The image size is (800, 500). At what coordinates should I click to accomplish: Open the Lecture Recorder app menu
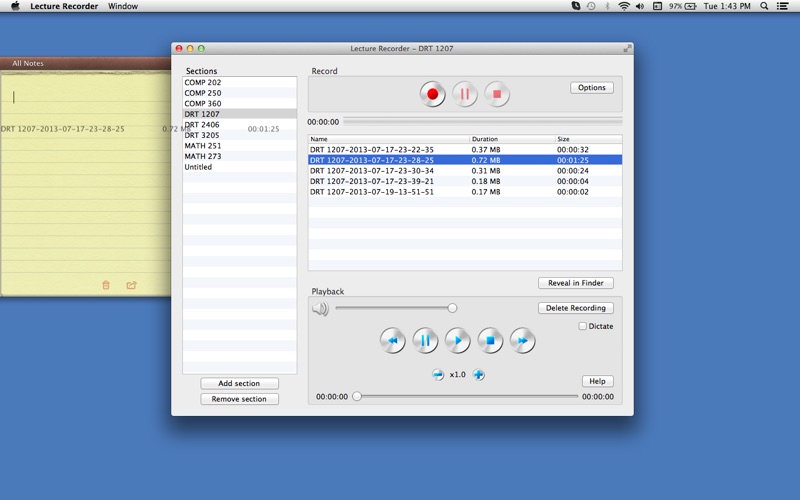click(x=64, y=6)
